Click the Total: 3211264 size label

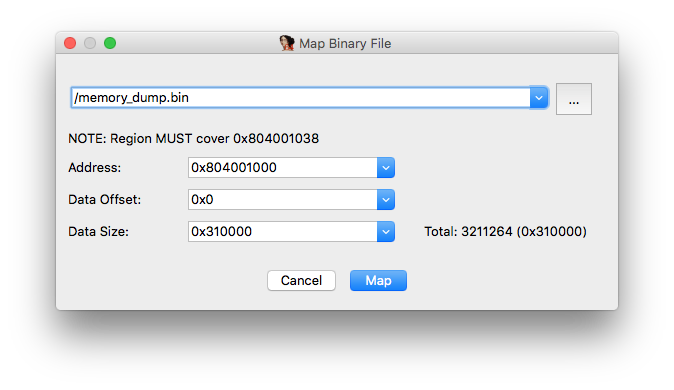506,232
